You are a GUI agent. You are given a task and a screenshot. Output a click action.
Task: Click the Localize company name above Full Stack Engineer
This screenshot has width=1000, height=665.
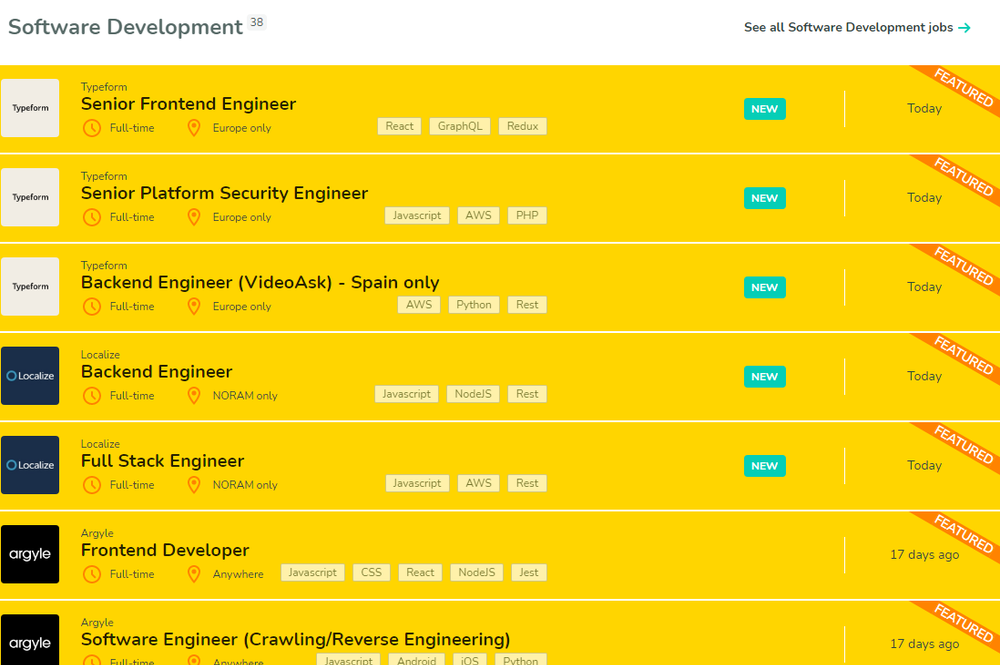point(100,444)
